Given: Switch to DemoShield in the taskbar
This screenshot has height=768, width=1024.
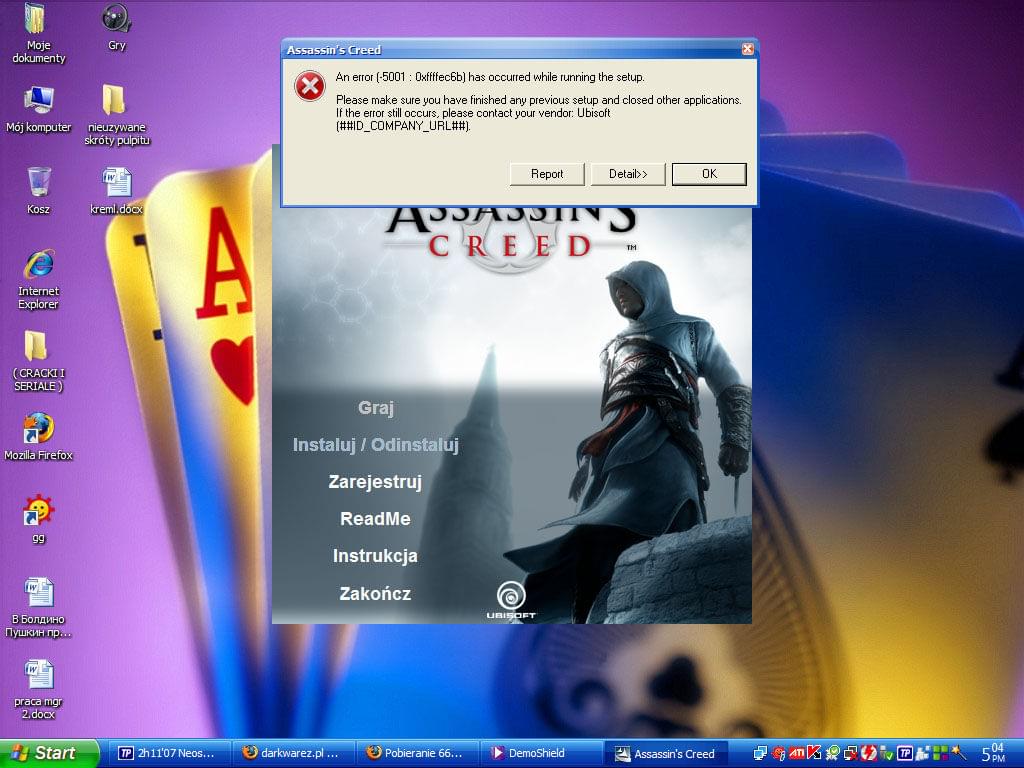Looking at the screenshot, I should 541,753.
